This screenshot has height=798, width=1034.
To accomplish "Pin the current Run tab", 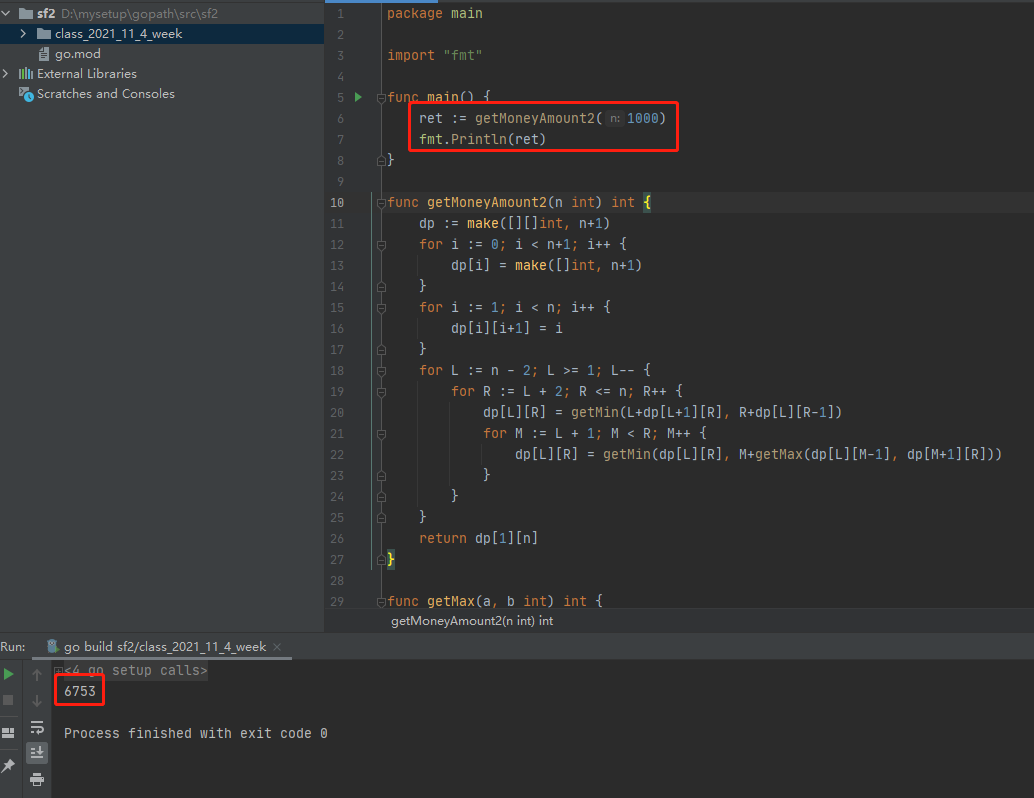I will pos(9,766).
